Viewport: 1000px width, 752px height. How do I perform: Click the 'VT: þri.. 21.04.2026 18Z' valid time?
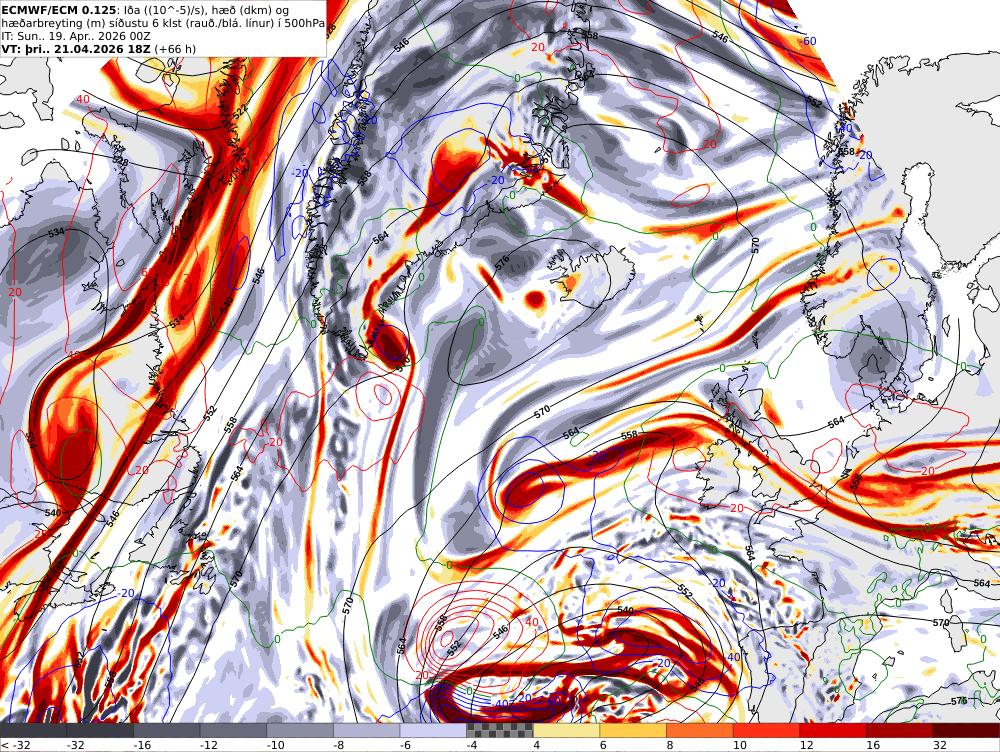76,49
